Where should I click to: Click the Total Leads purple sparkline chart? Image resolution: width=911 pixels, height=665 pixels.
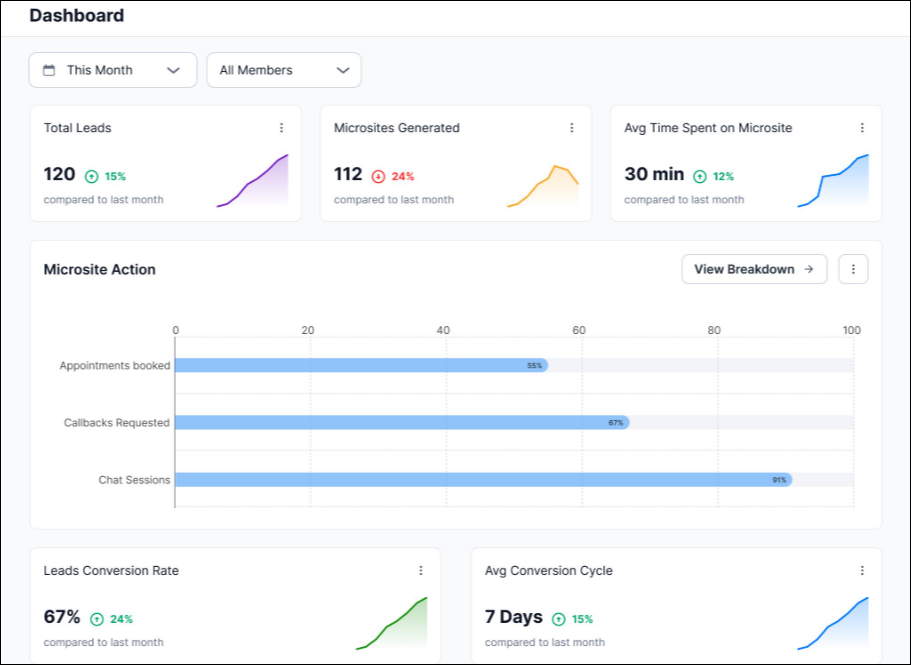coord(252,181)
